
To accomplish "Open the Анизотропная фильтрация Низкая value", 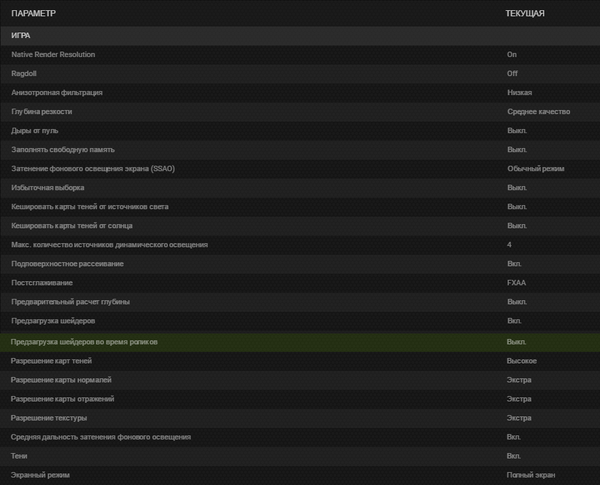I will pos(519,92).
